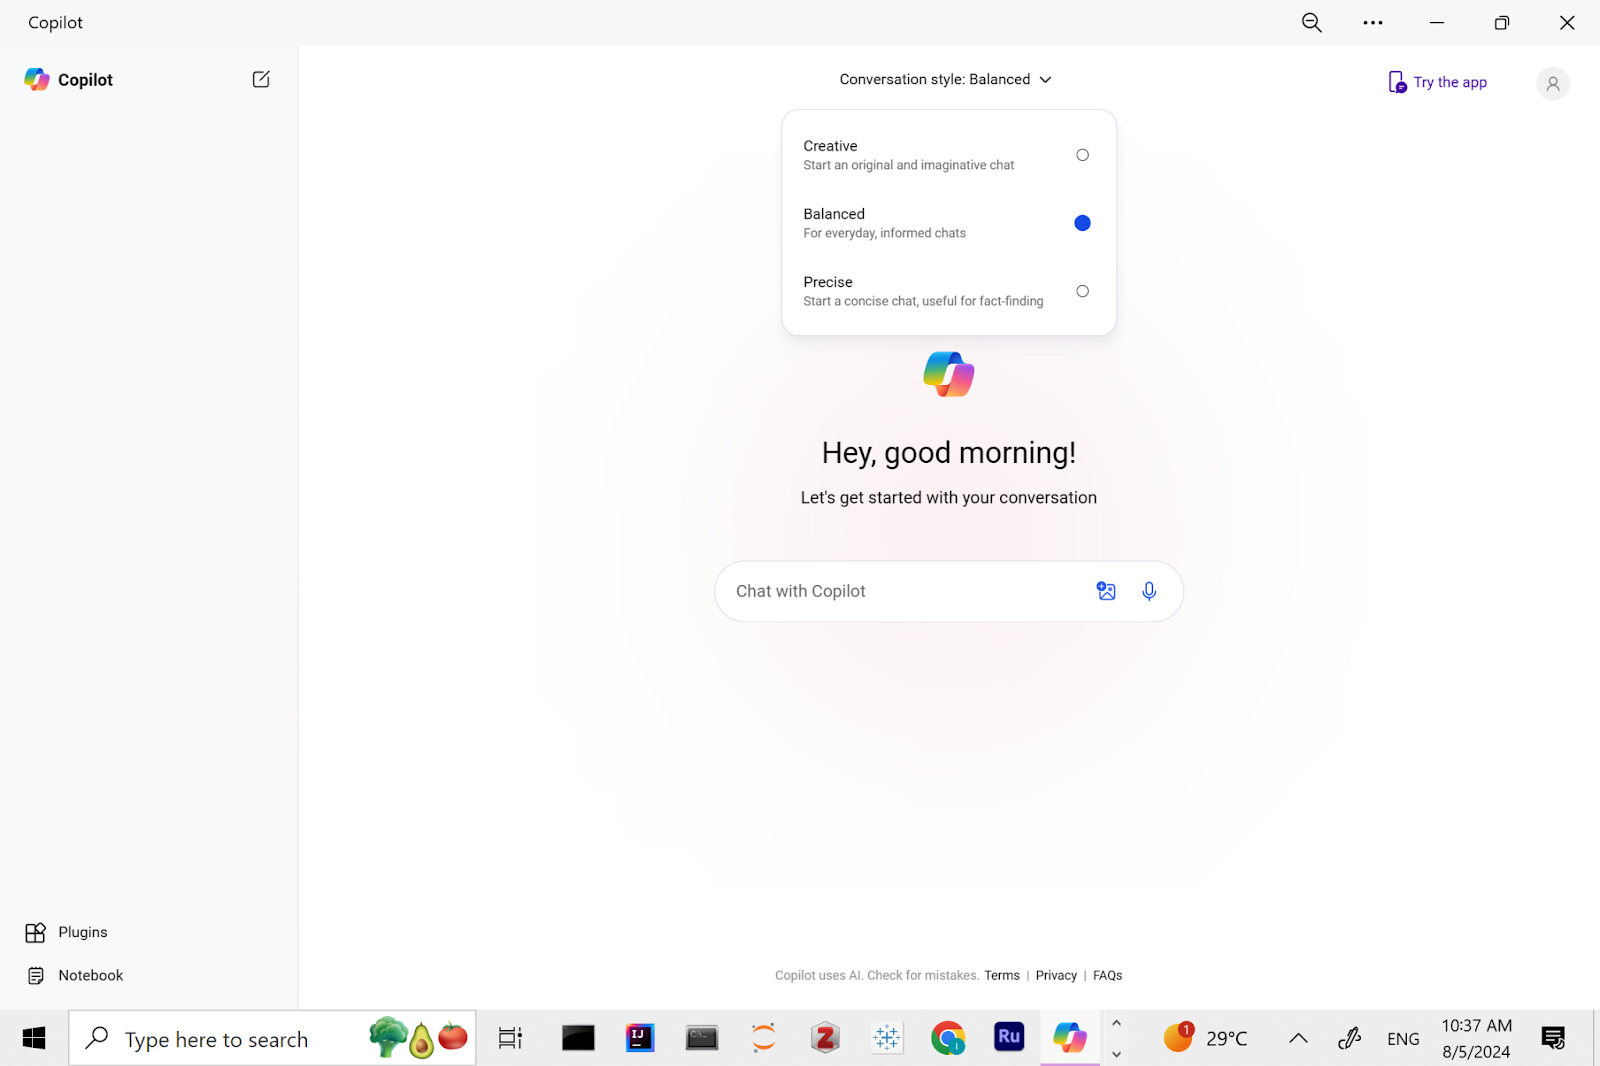The image size is (1600, 1066).
Task: Open Adobe Rush (Ru) from the taskbar
Action: (x=1009, y=1037)
